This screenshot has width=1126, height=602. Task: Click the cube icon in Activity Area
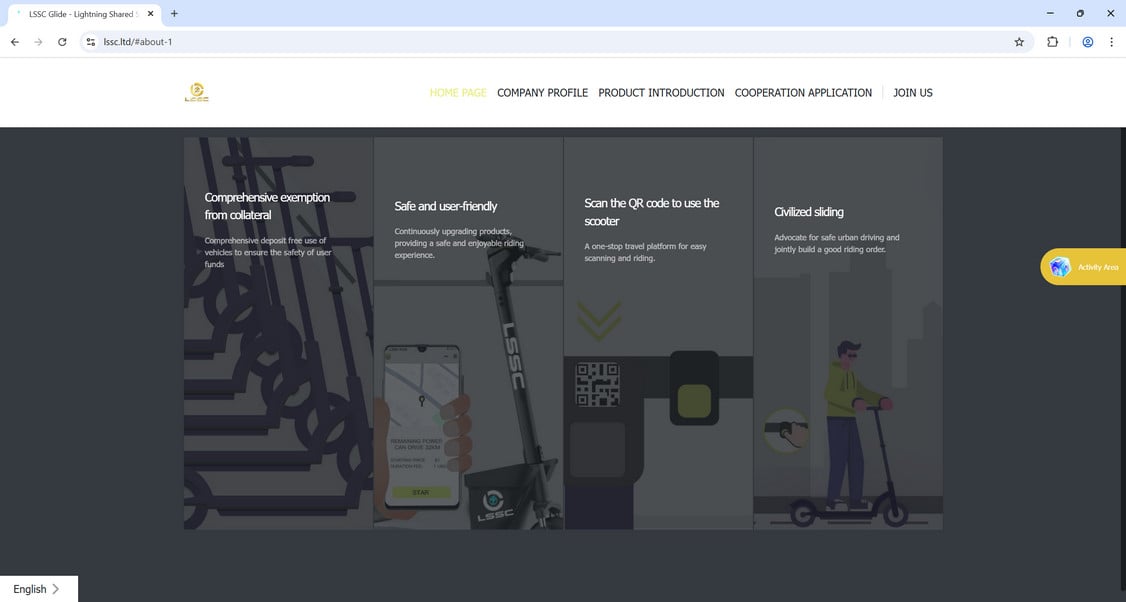click(1060, 267)
